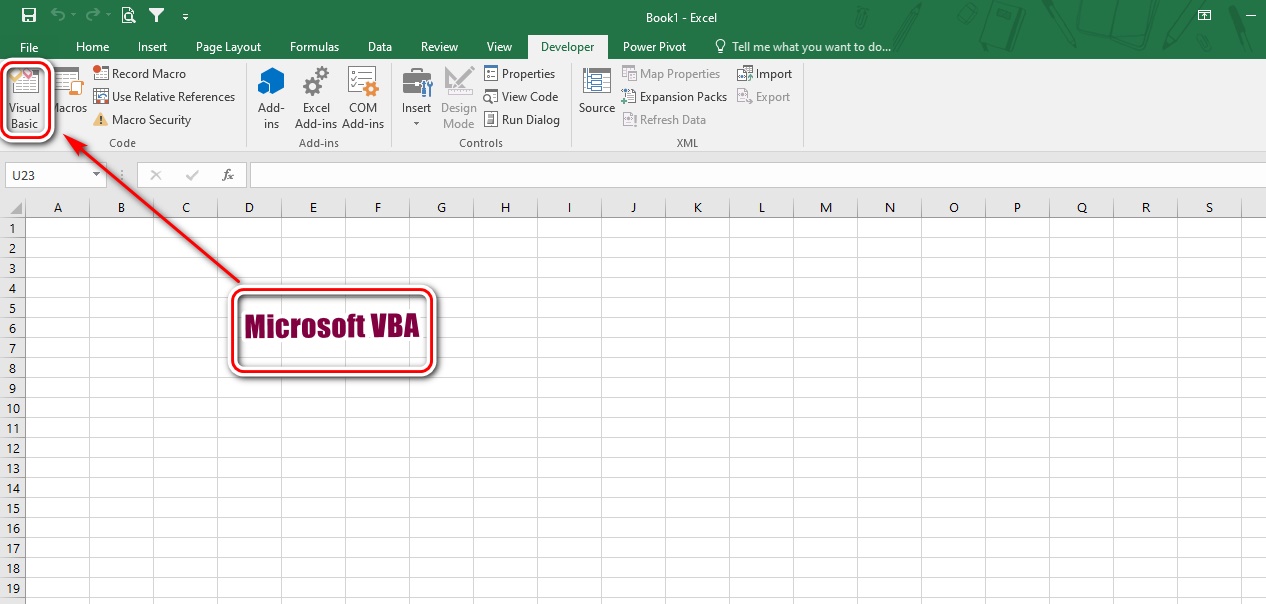Viewport: 1266px width, 604px height.
Task: Click Export XML
Action: [763, 97]
